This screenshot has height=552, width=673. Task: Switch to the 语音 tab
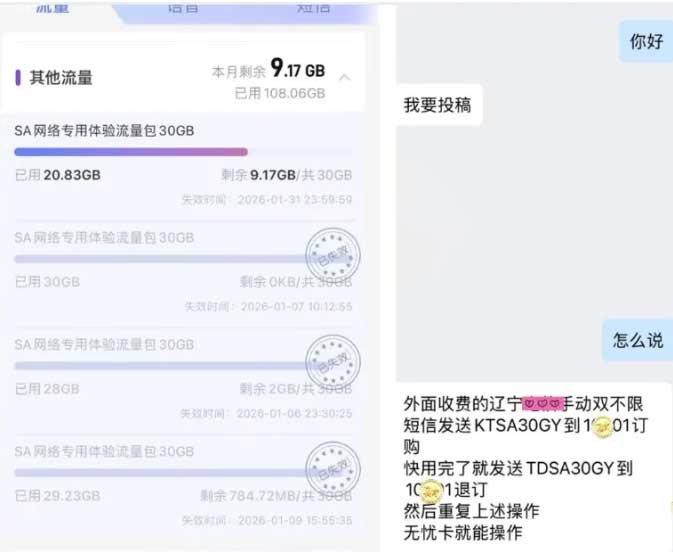183,7
